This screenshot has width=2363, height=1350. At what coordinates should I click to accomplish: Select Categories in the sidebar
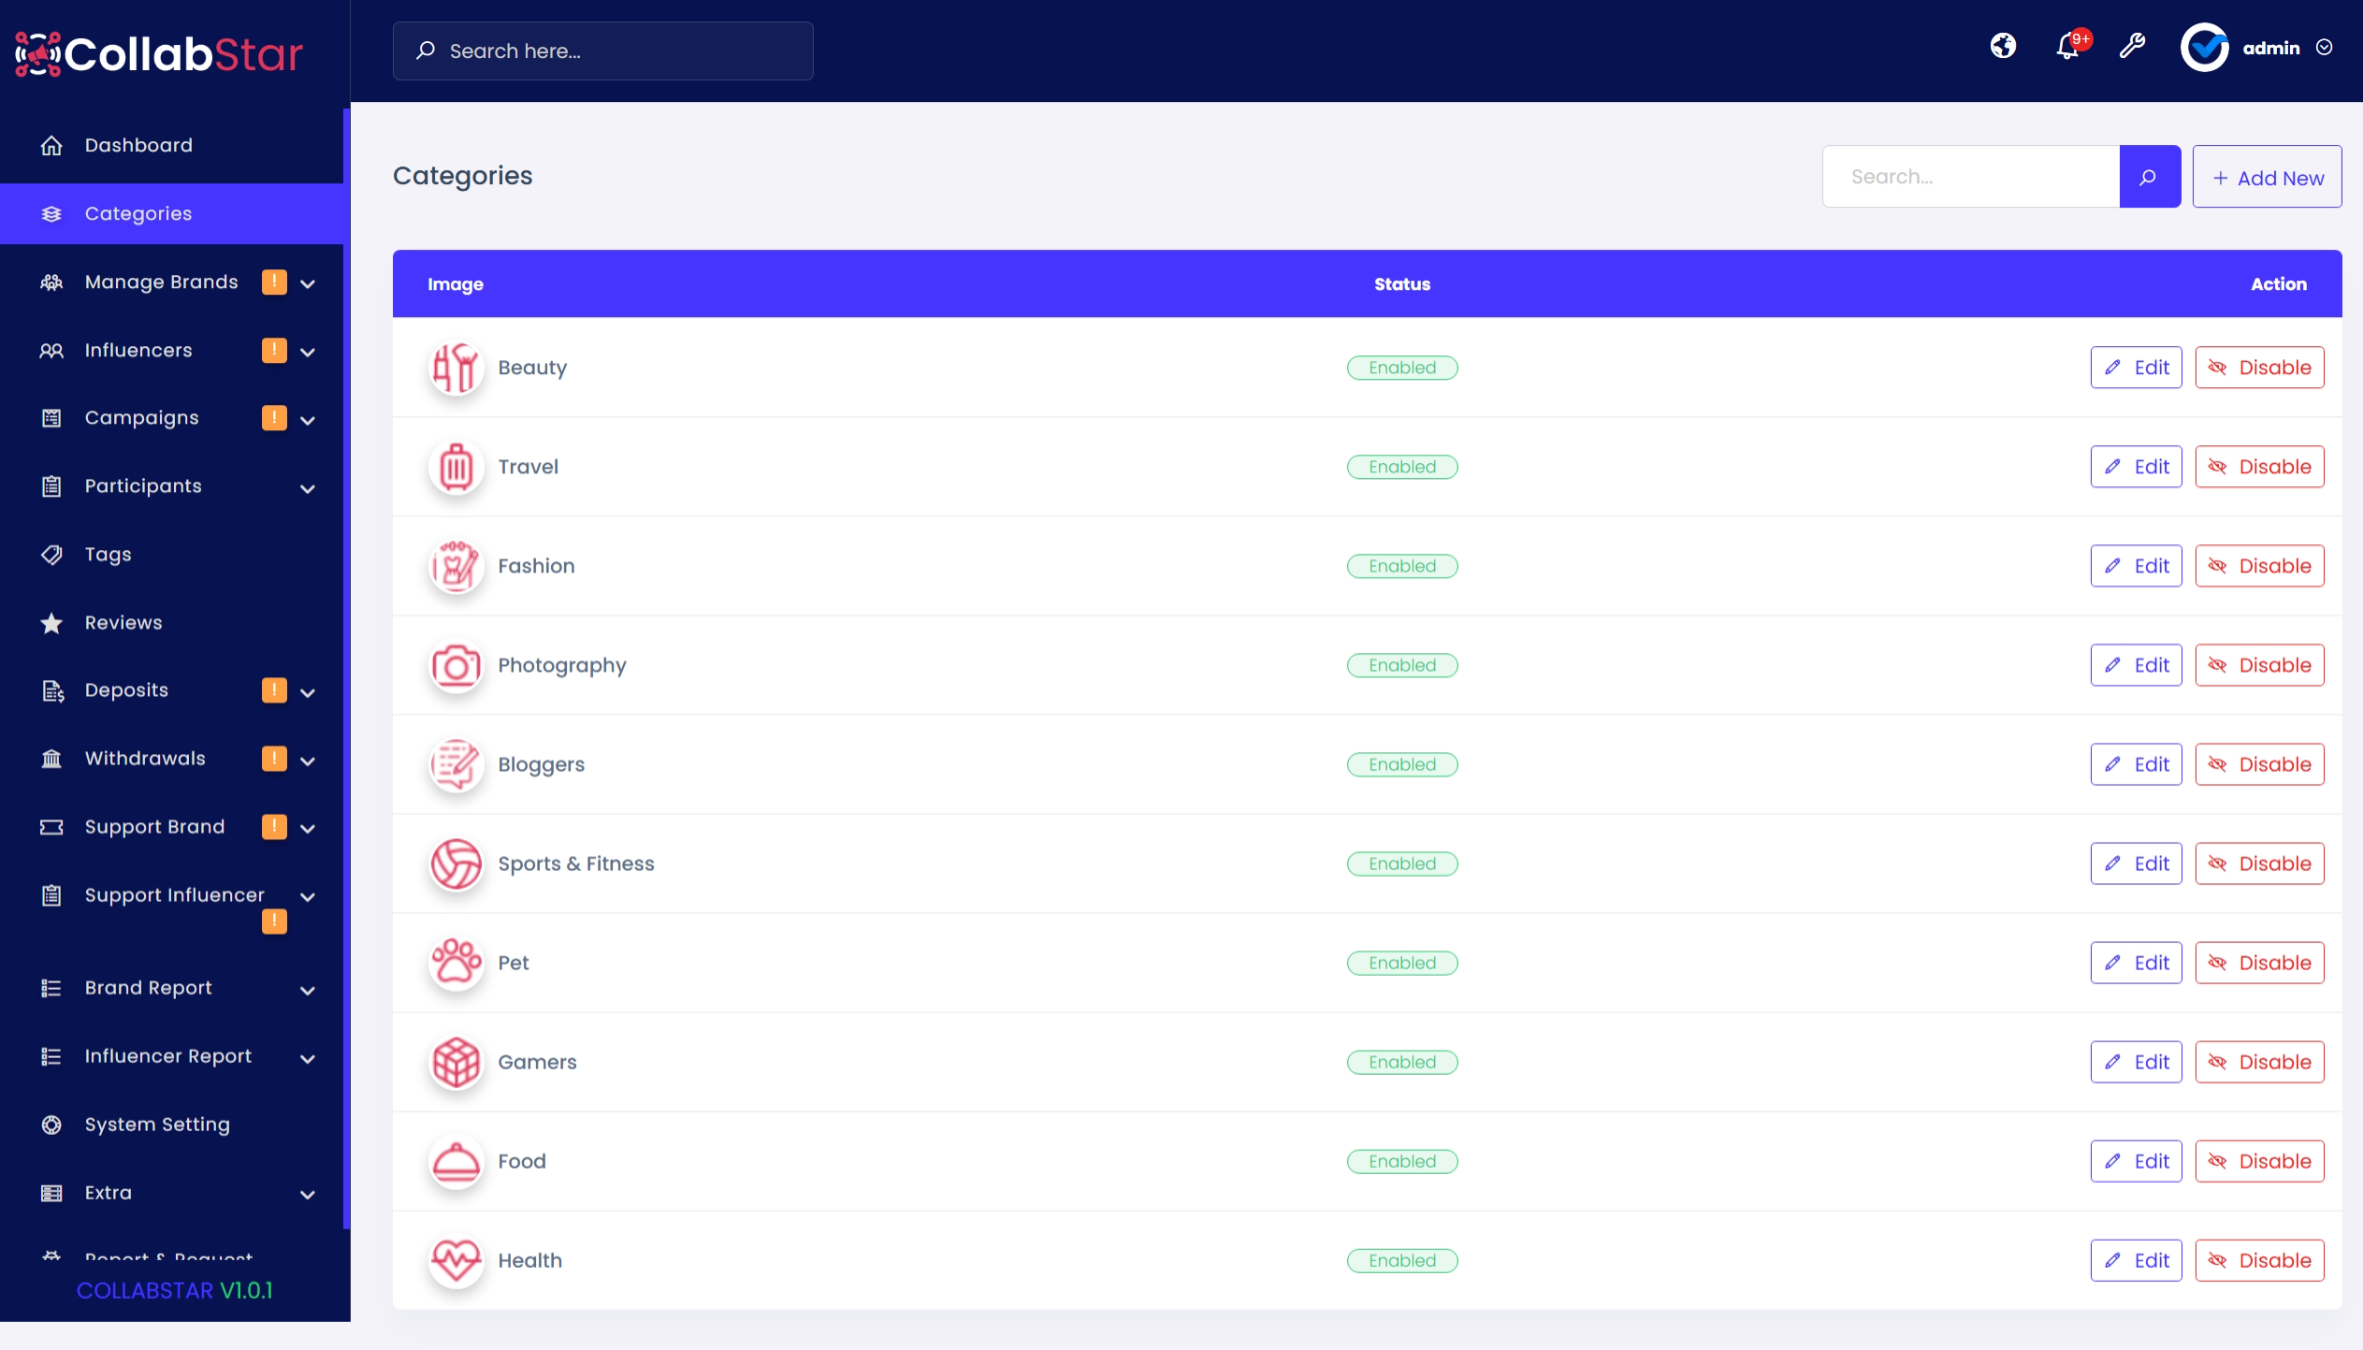point(172,214)
